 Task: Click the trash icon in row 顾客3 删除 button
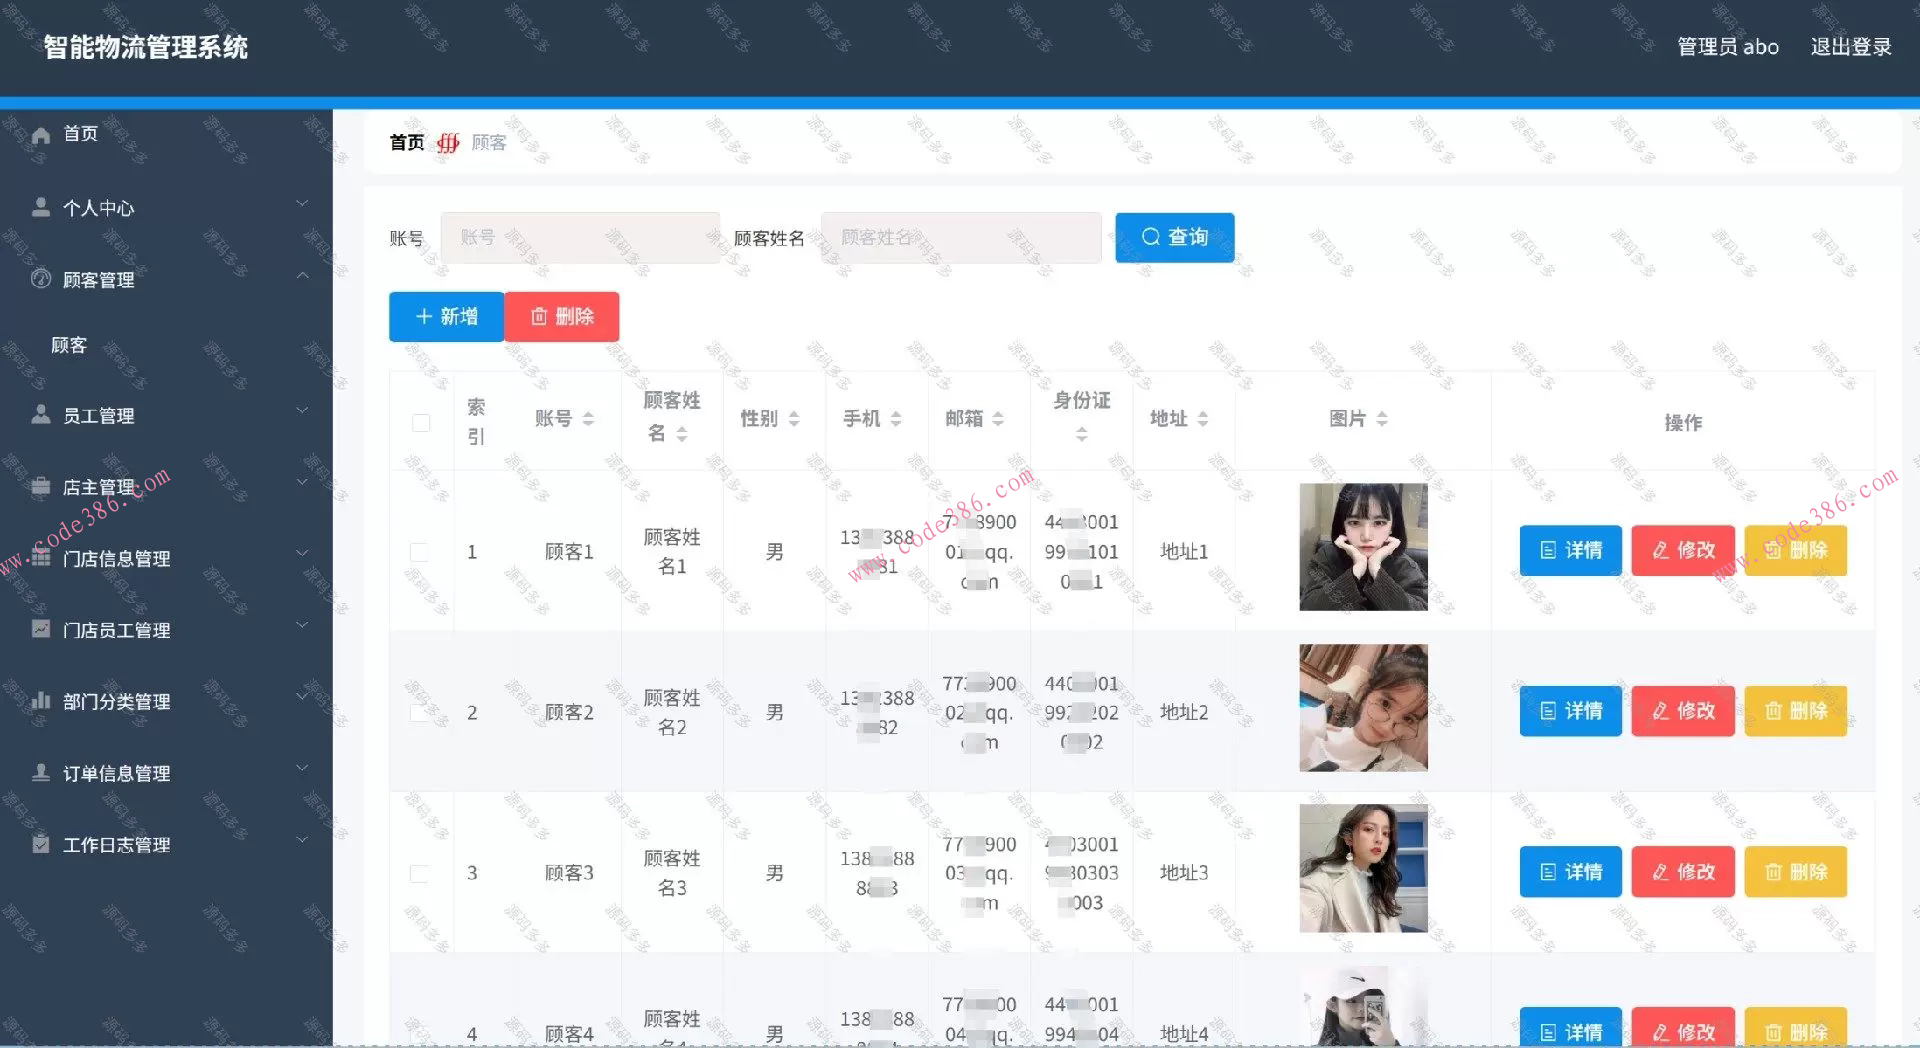[1772, 871]
